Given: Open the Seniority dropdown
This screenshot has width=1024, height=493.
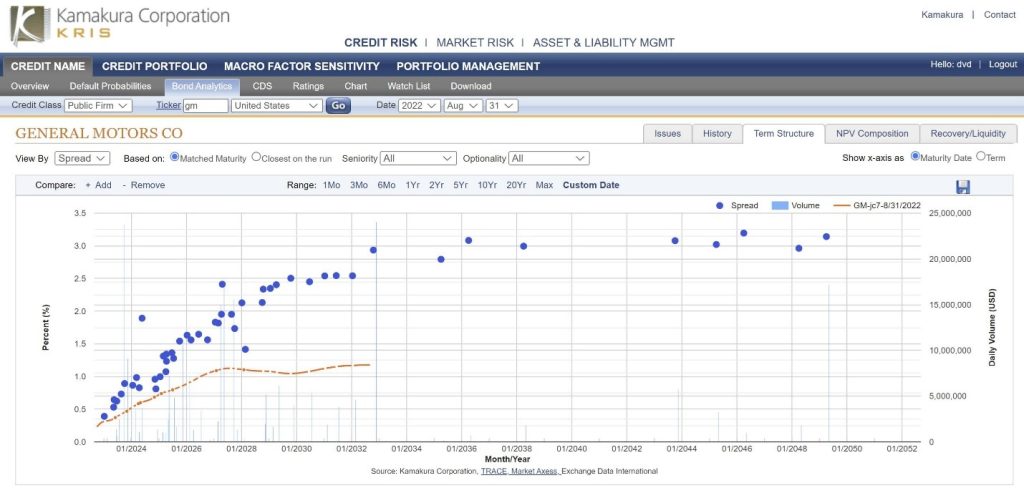Looking at the screenshot, I should pyautogui.click(x=418, y=158).
